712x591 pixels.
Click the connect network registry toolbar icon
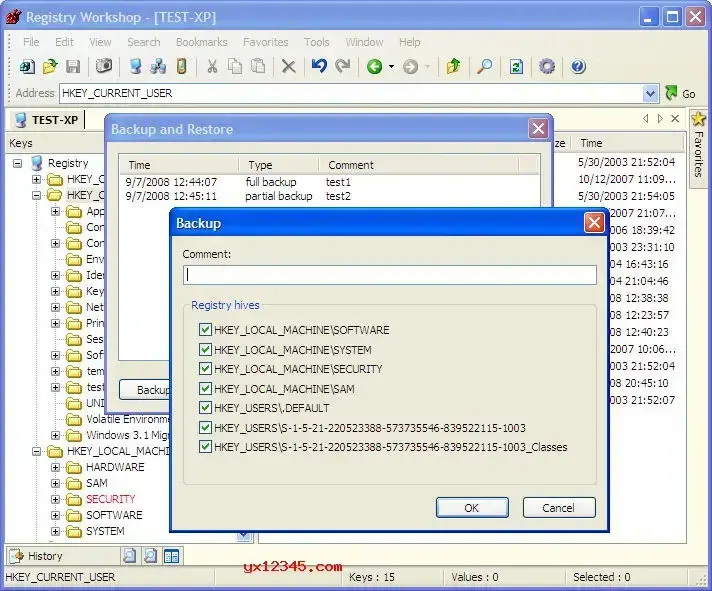pyautogui.click(x=158, y=67)
